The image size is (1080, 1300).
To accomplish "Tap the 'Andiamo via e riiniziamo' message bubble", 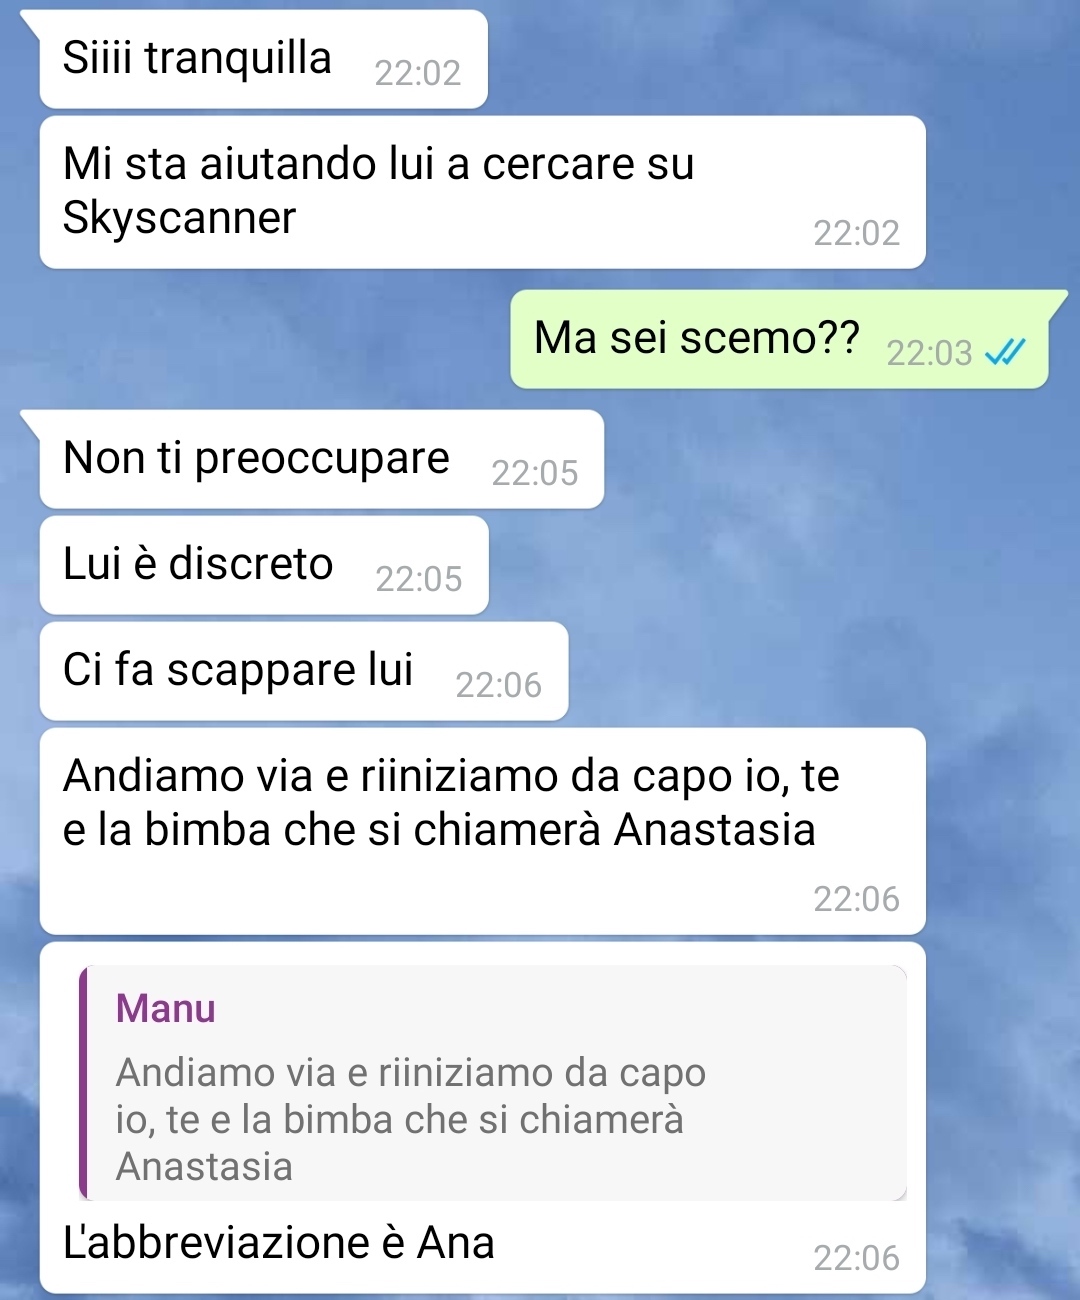I will [x=482, y=832].
